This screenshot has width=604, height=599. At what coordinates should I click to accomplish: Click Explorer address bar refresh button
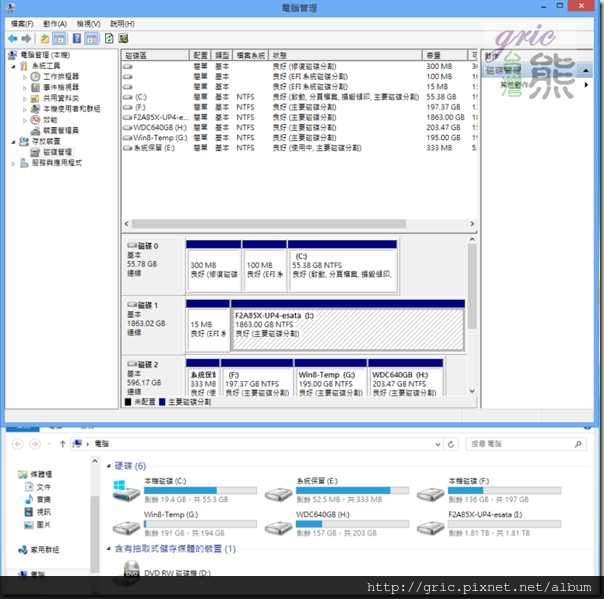pos(451,444)
